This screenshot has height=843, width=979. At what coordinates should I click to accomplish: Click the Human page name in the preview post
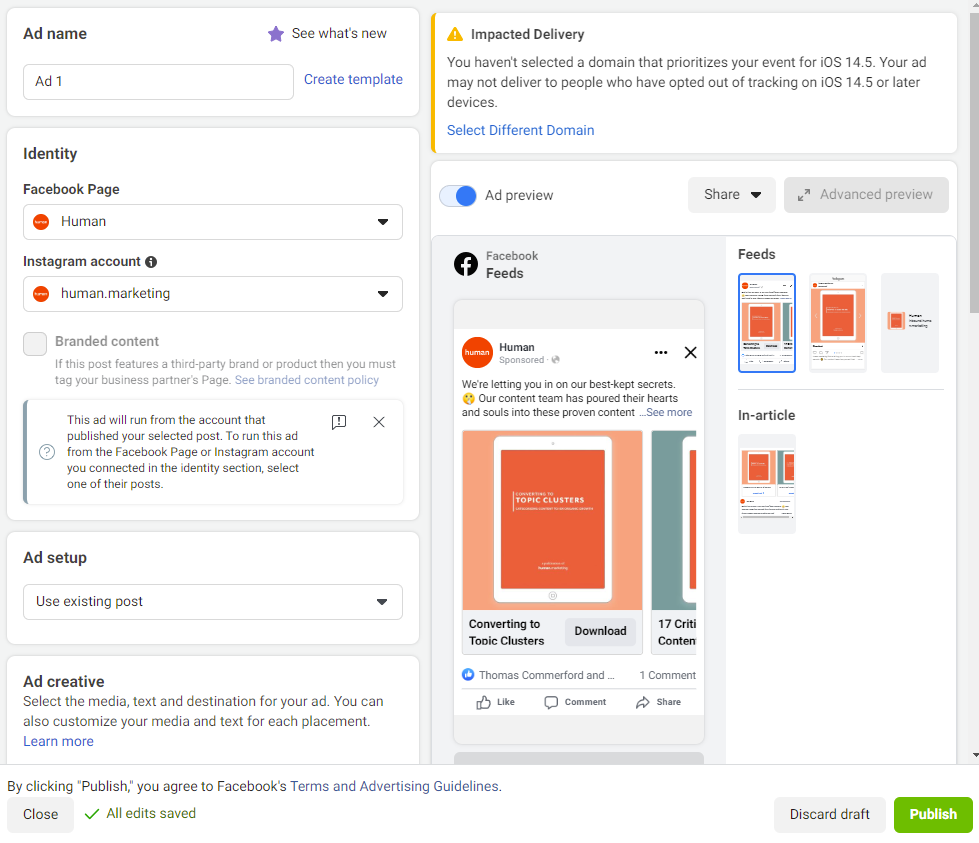tap(517, 347)
